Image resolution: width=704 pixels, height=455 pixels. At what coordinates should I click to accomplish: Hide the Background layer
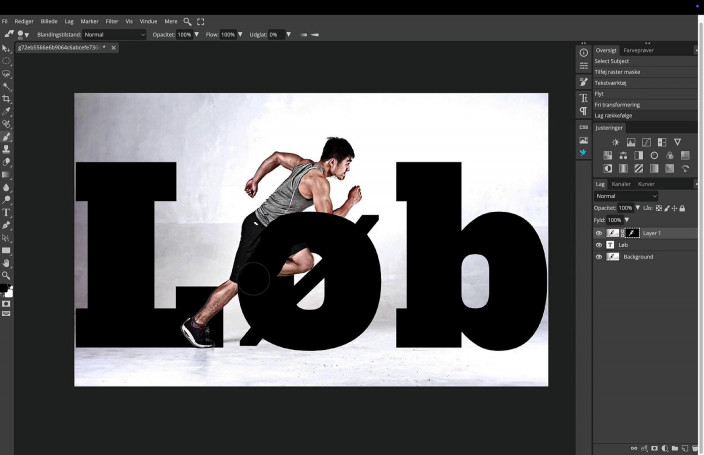click(x=599, y=257)
